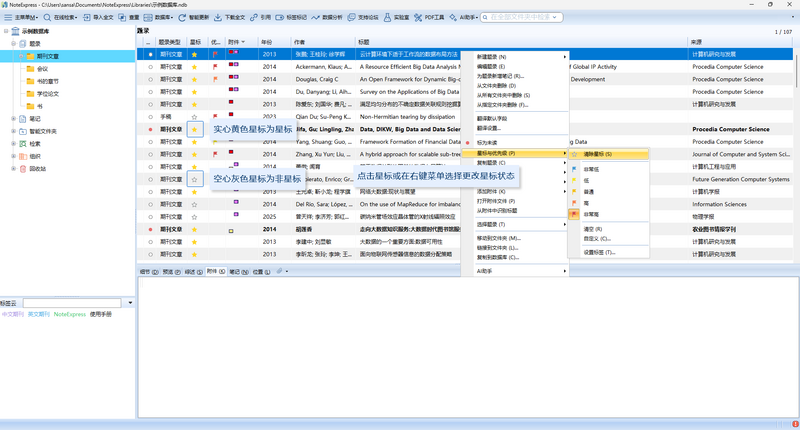Click the 标签标记 tag icon
This screenshot has height=430, width=800.
coord(280,17)
